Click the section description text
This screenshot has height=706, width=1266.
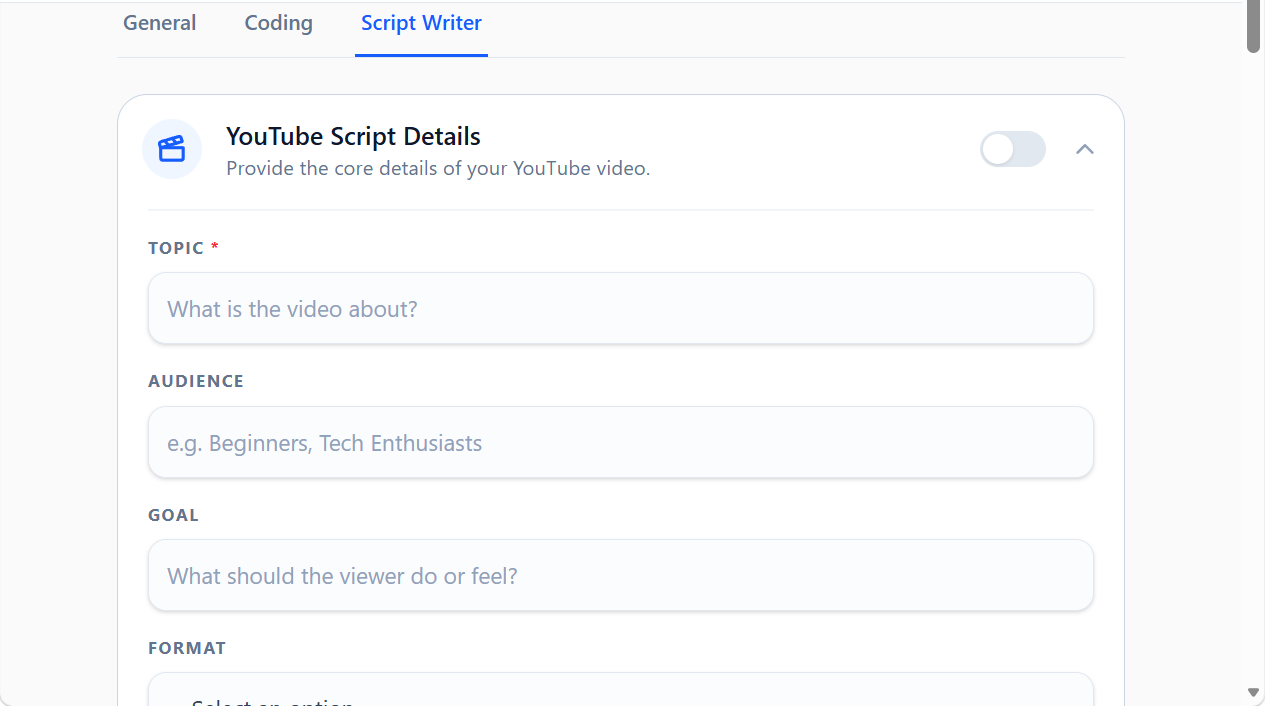(437, 168)
